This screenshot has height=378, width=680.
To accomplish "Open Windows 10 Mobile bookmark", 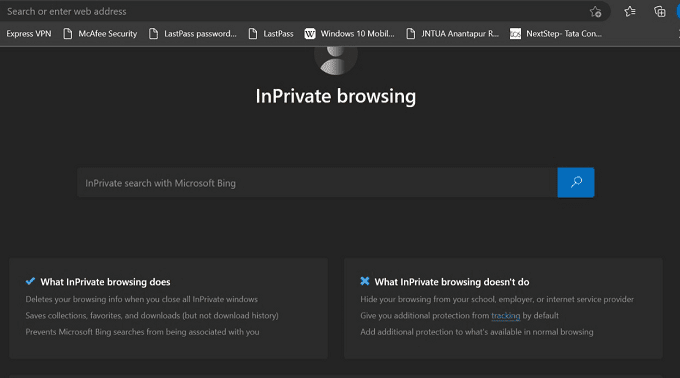I will click(x=350, y=33).
